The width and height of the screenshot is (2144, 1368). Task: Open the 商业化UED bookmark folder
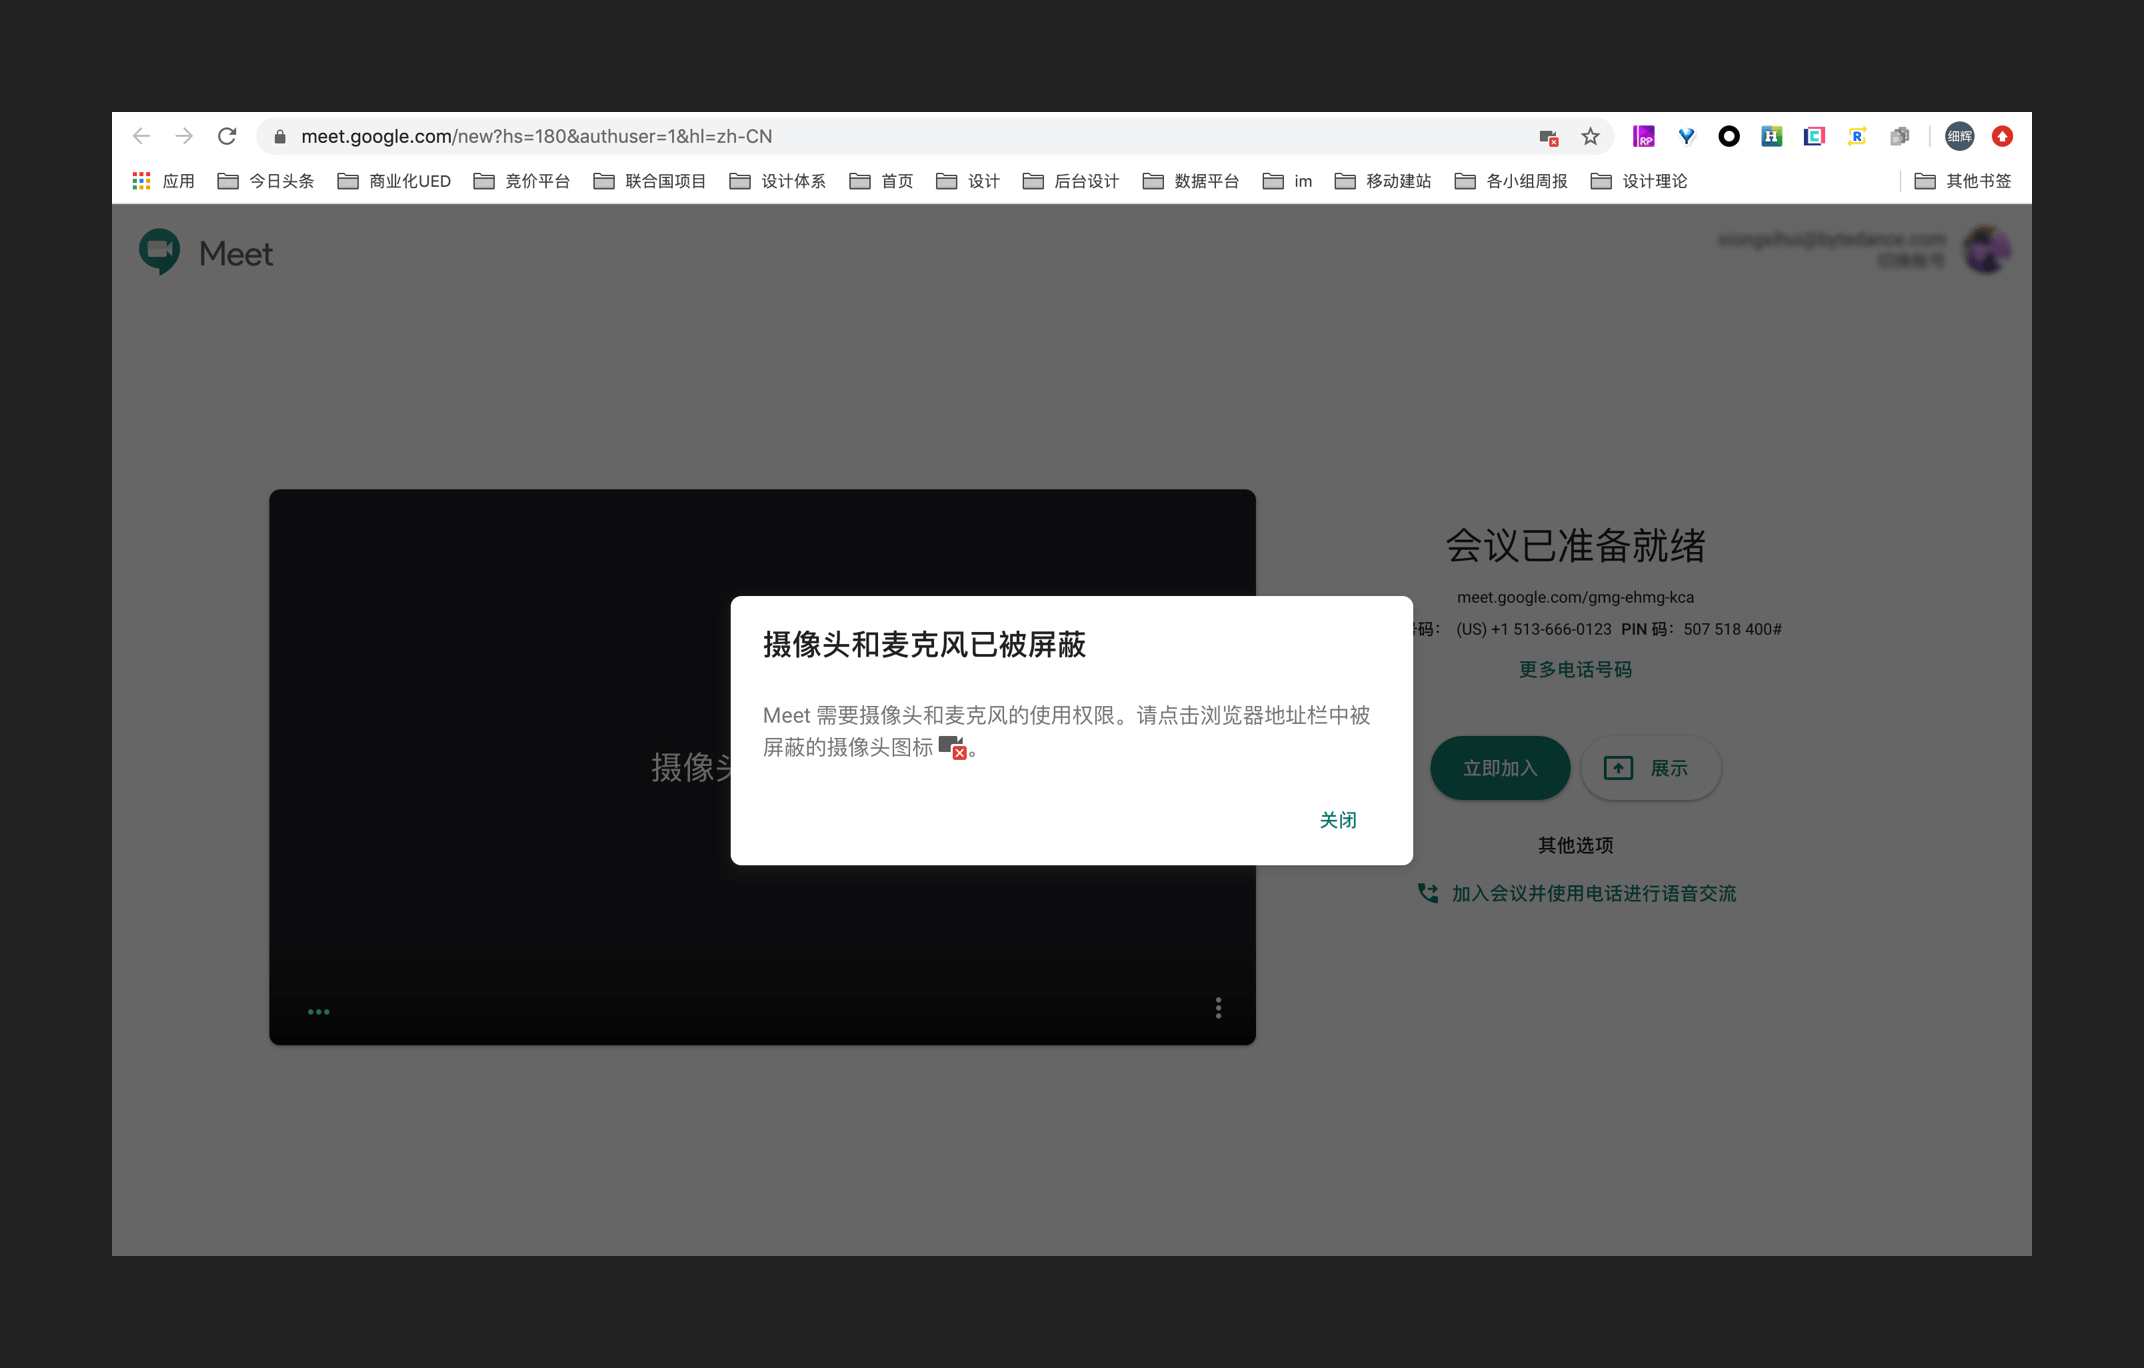pos(394,181)
